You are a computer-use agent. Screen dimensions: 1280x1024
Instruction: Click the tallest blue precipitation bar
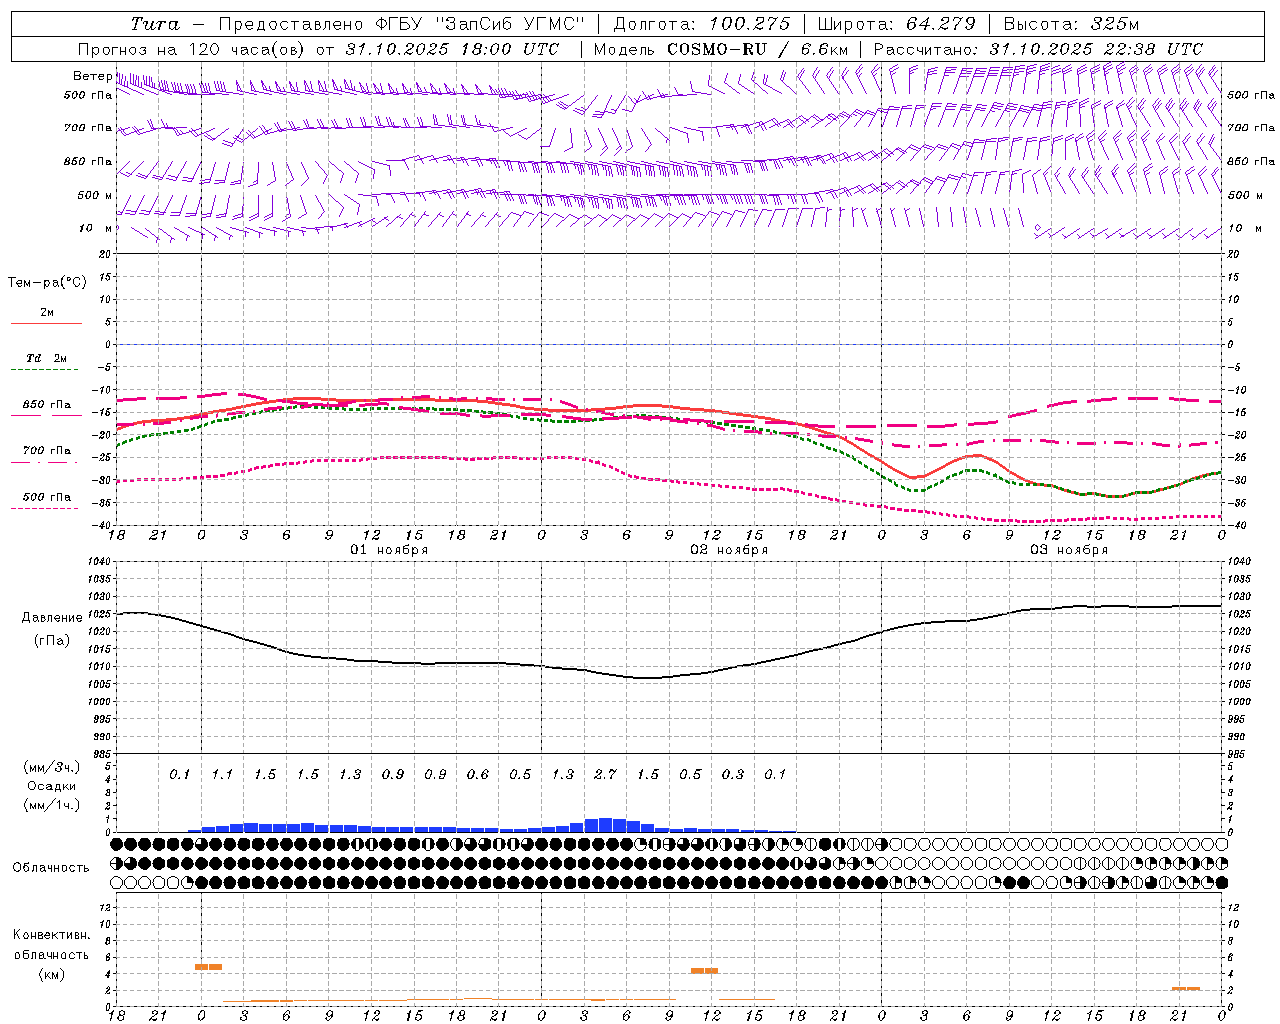click(605, 825)
